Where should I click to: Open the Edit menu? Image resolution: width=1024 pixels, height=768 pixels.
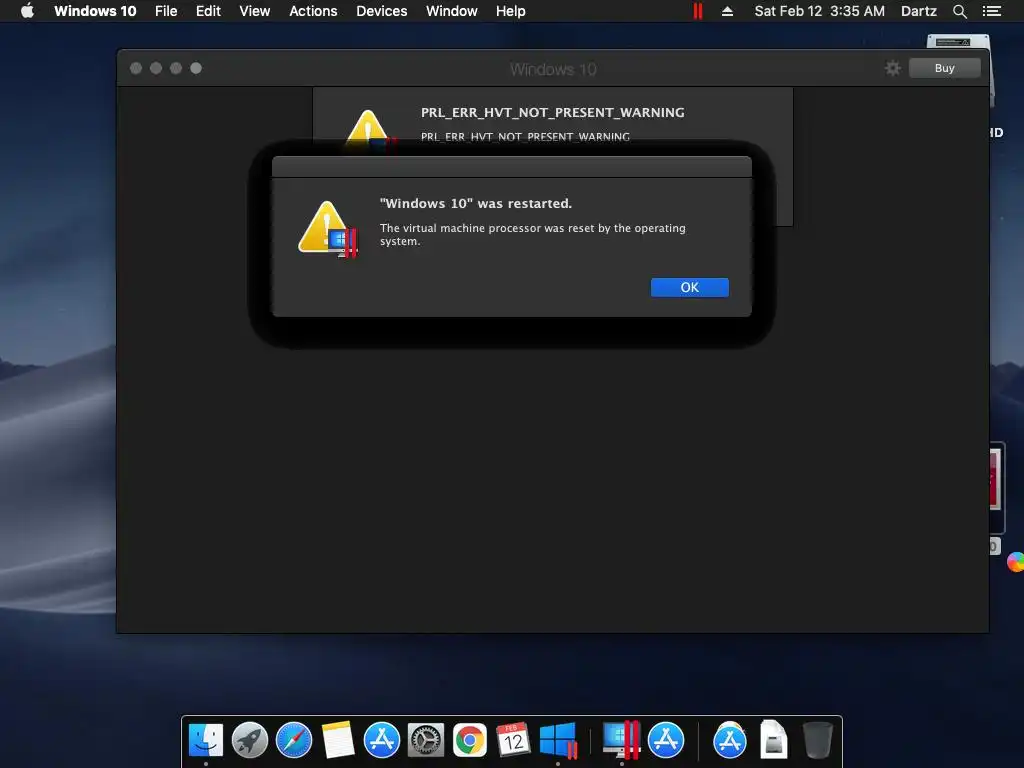tap(208, 11)
